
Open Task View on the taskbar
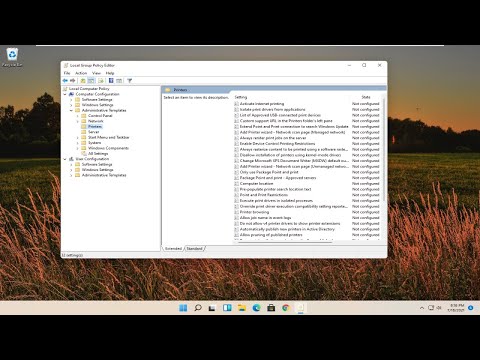click(x=212, y=308)
